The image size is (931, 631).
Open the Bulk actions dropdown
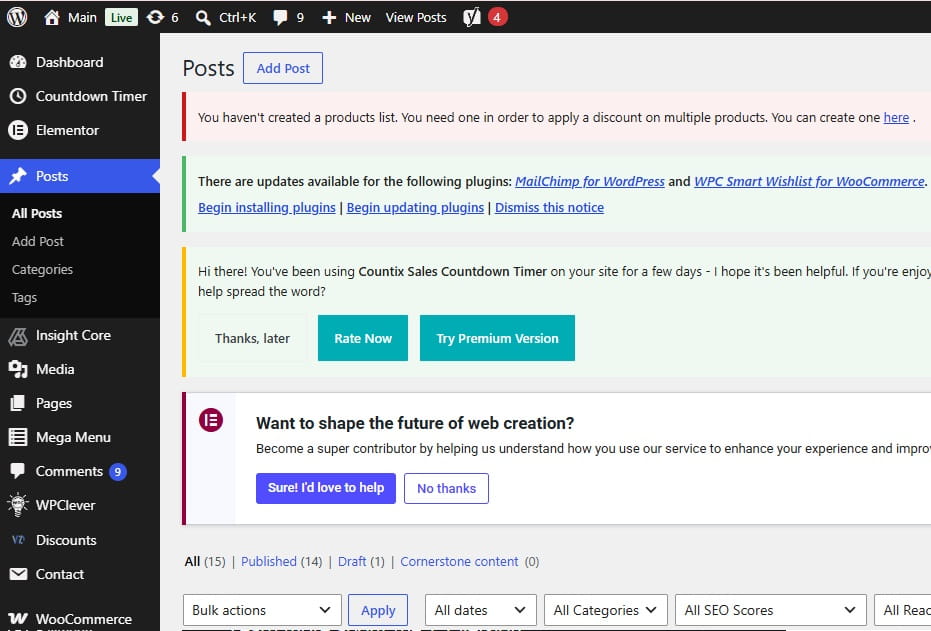coord(262,610)
